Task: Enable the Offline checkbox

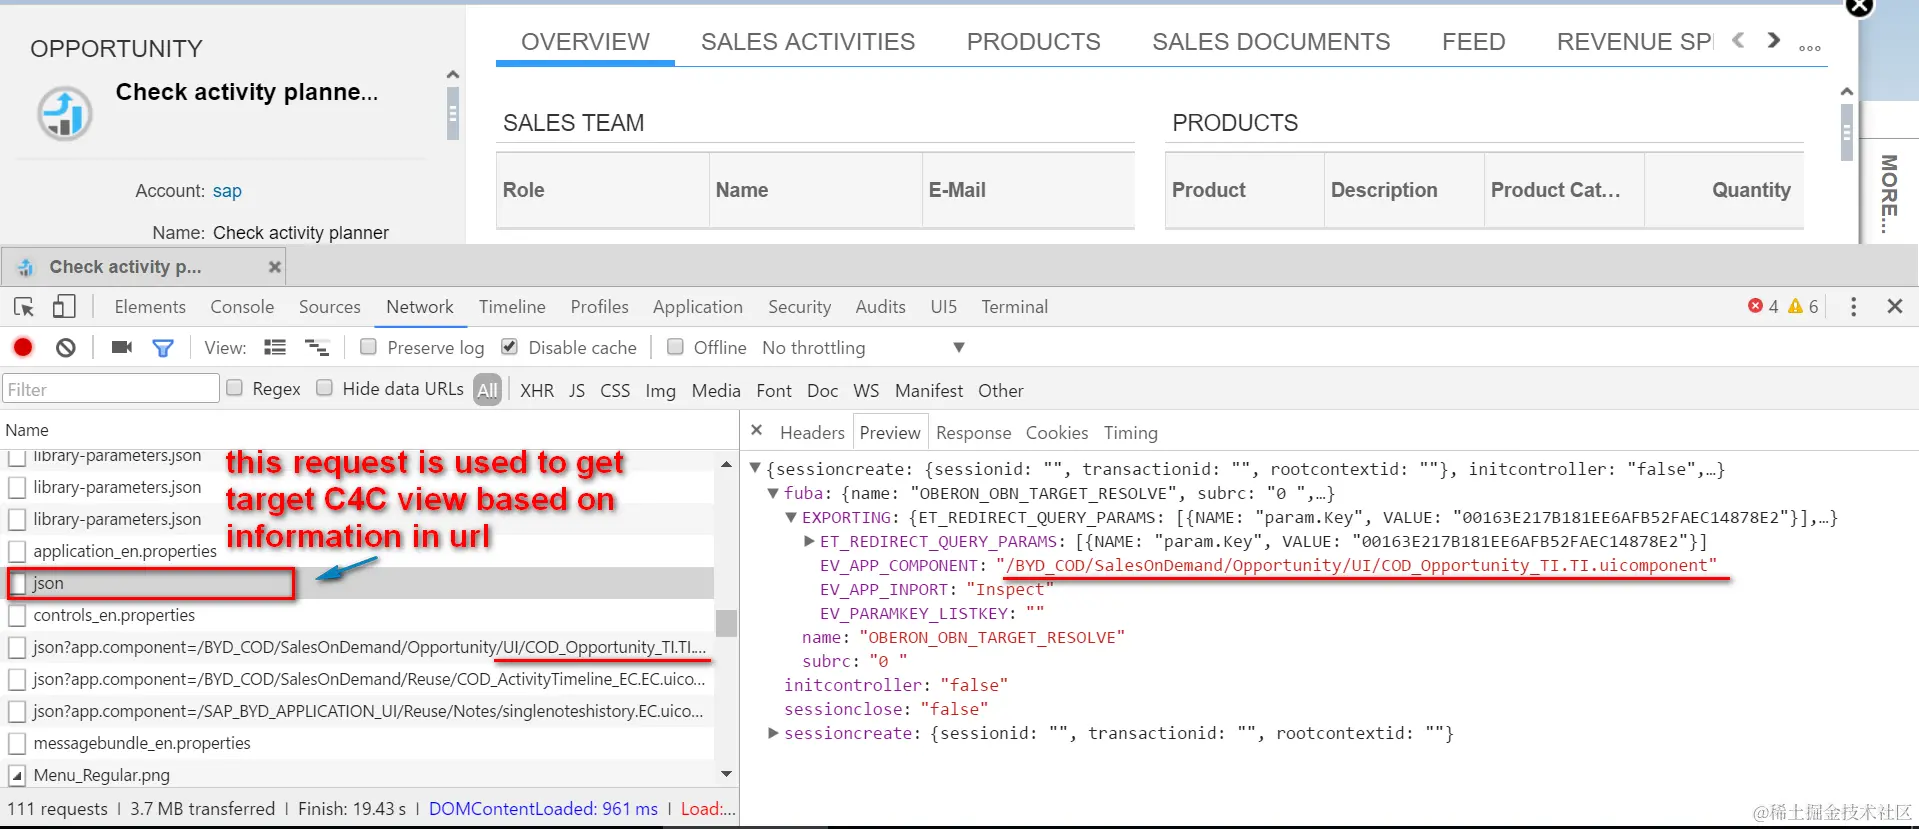Action: (675, 346)
